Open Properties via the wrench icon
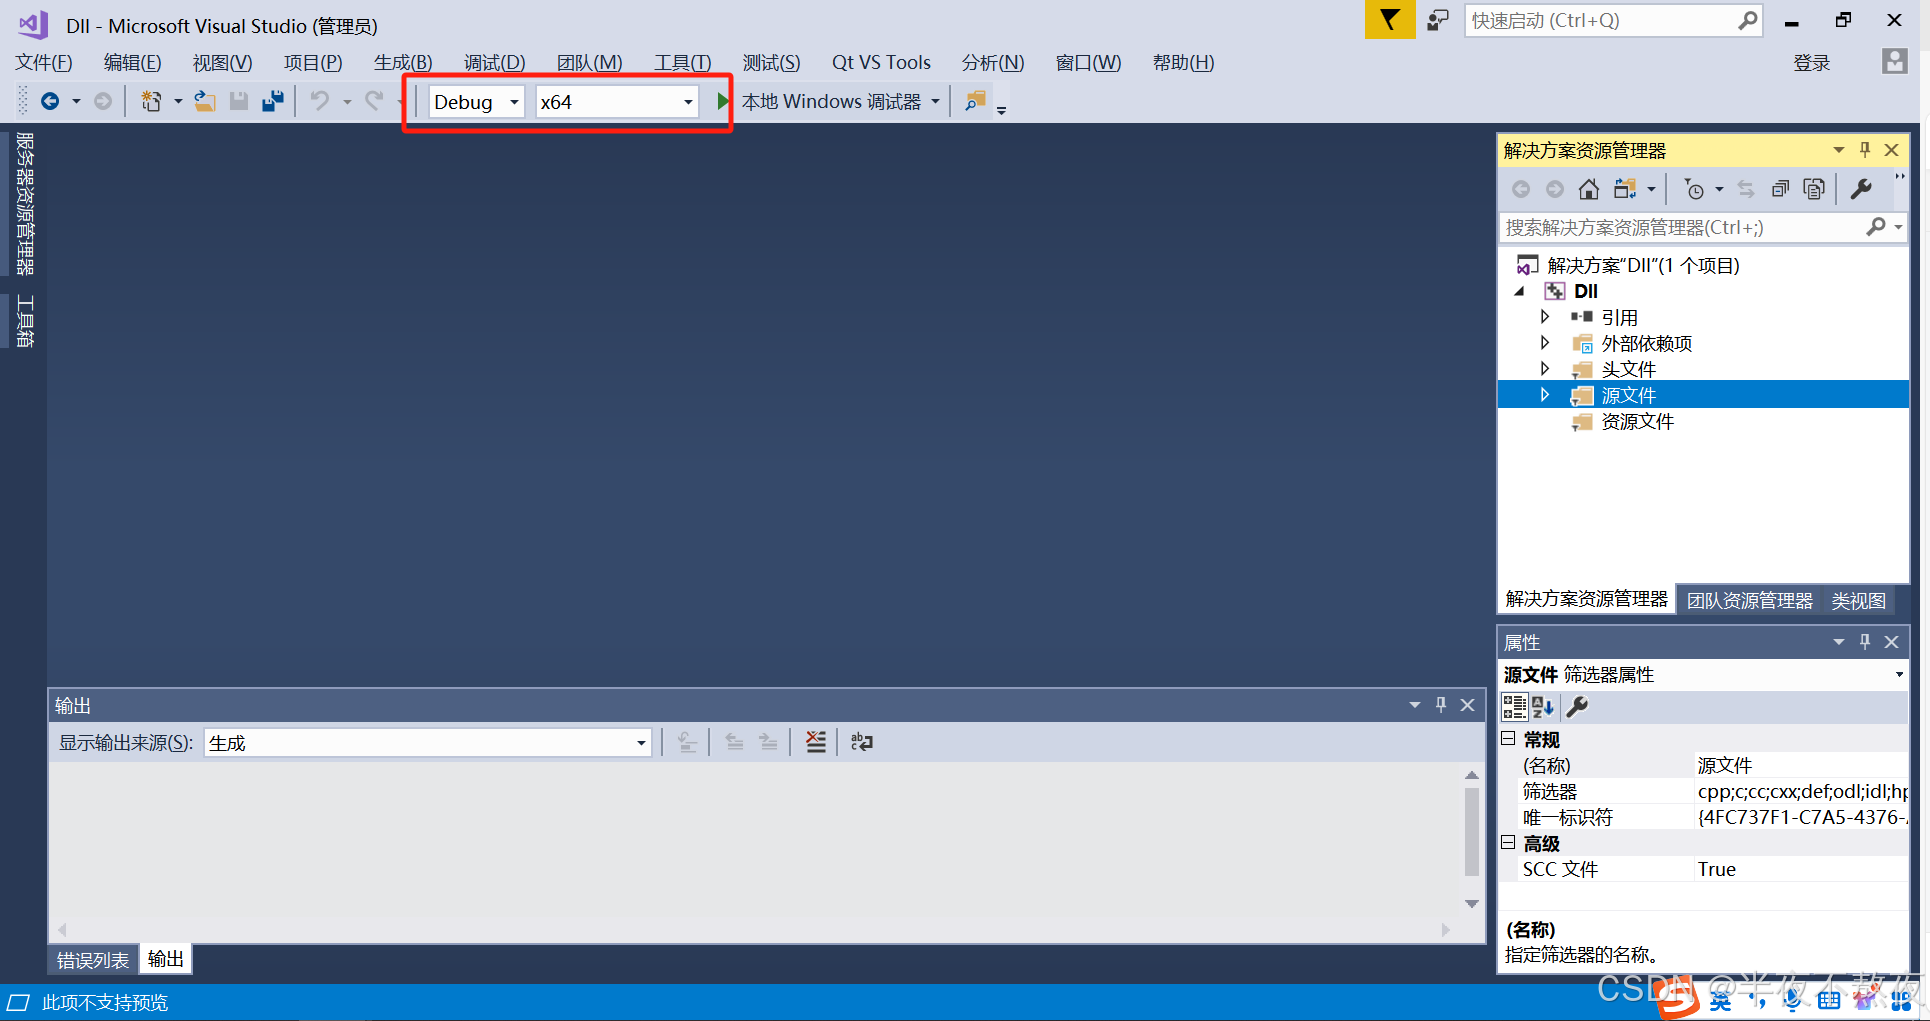1930x1021 pixels. (1863, 188)
